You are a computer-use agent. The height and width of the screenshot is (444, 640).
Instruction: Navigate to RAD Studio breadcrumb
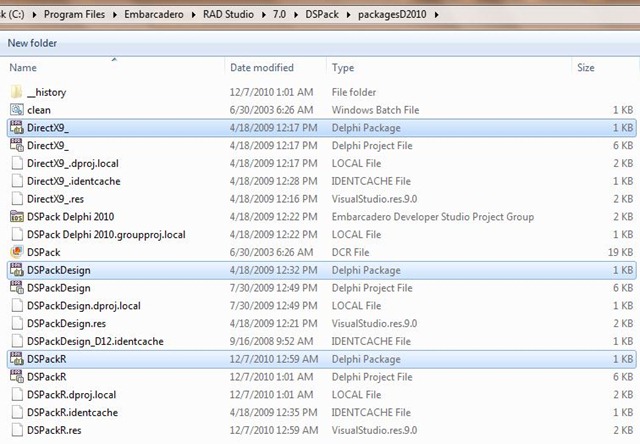228,15
